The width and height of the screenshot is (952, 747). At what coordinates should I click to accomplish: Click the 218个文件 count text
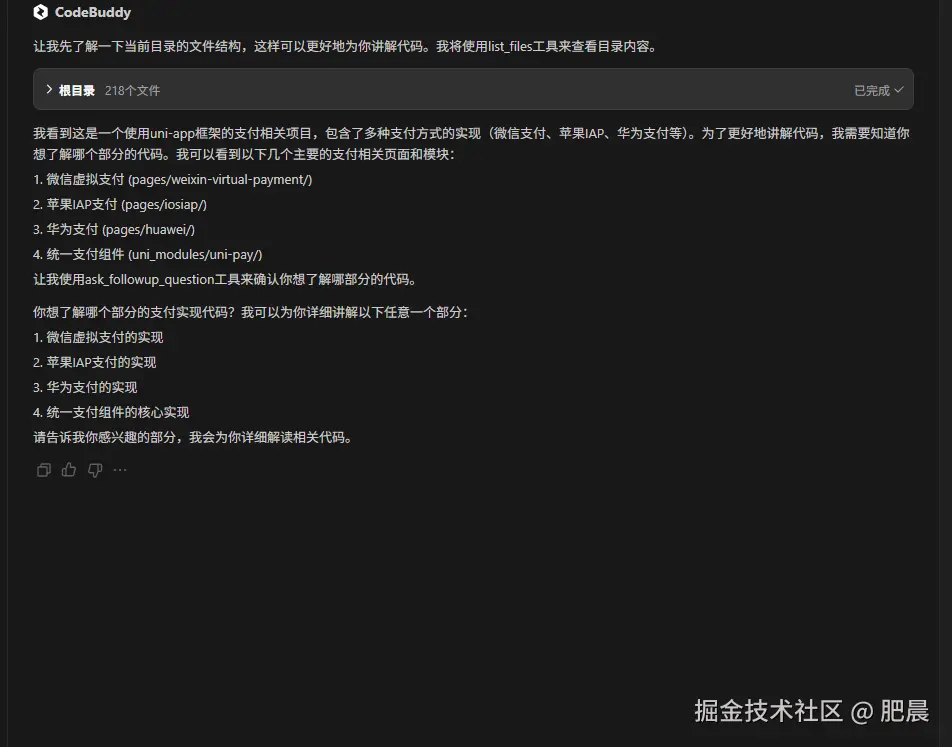pyautogui.click(x=132, y=90)
